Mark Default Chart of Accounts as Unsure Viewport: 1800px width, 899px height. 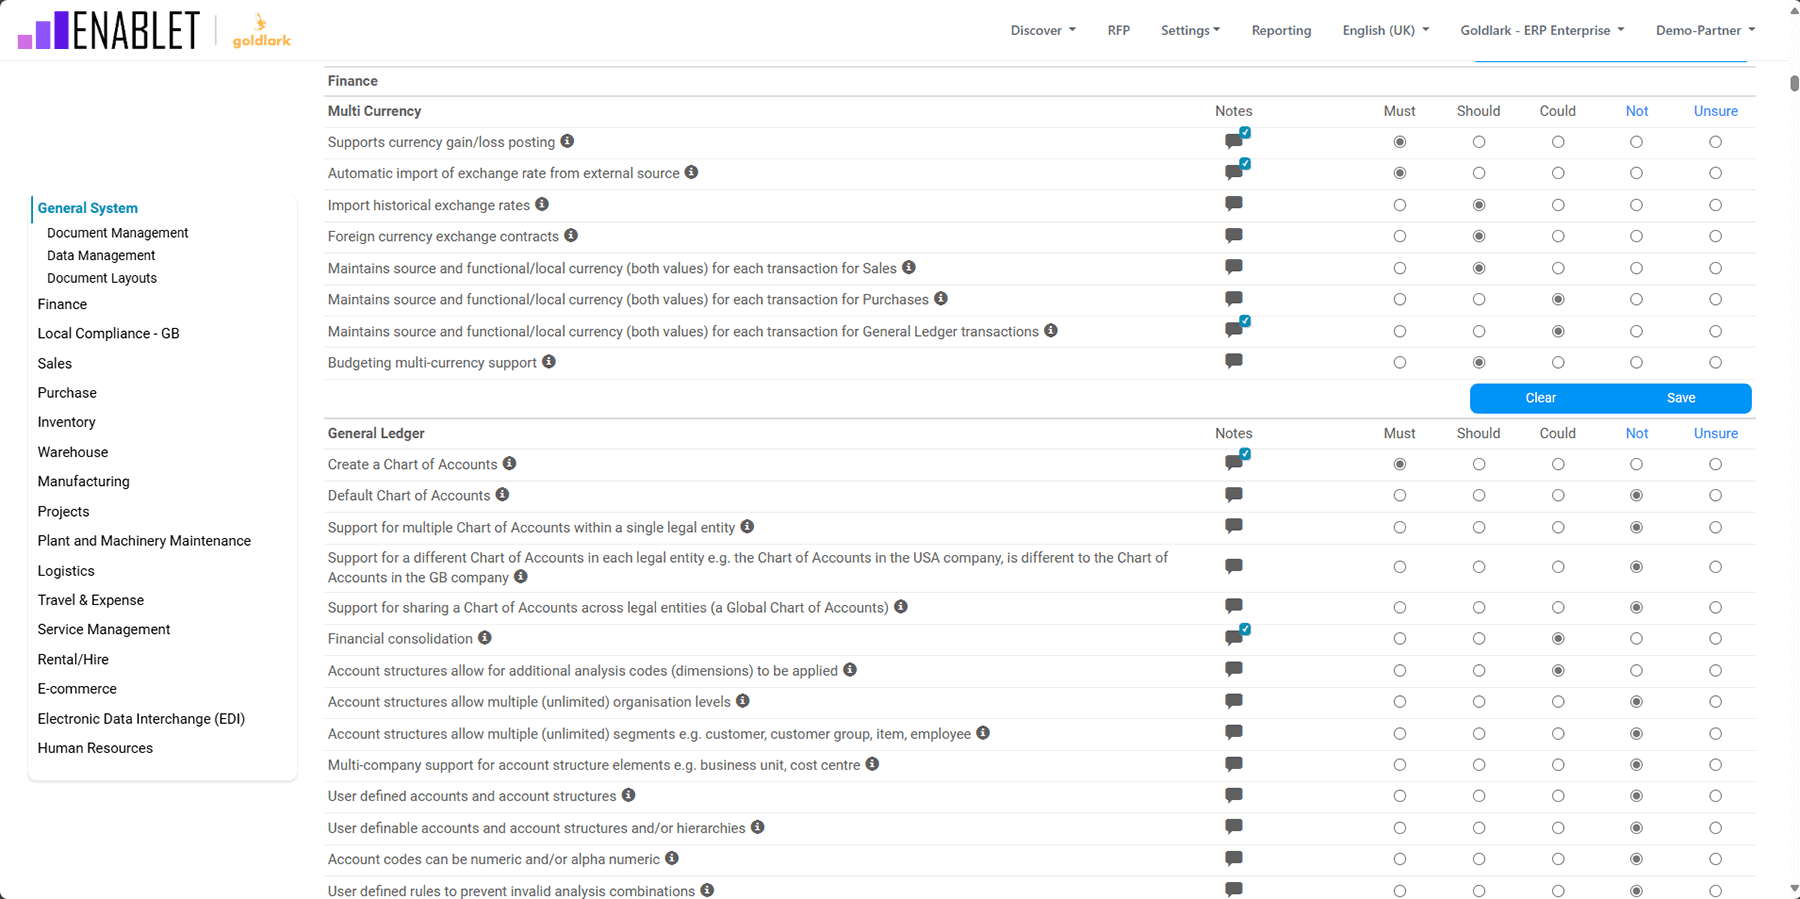1715,496
